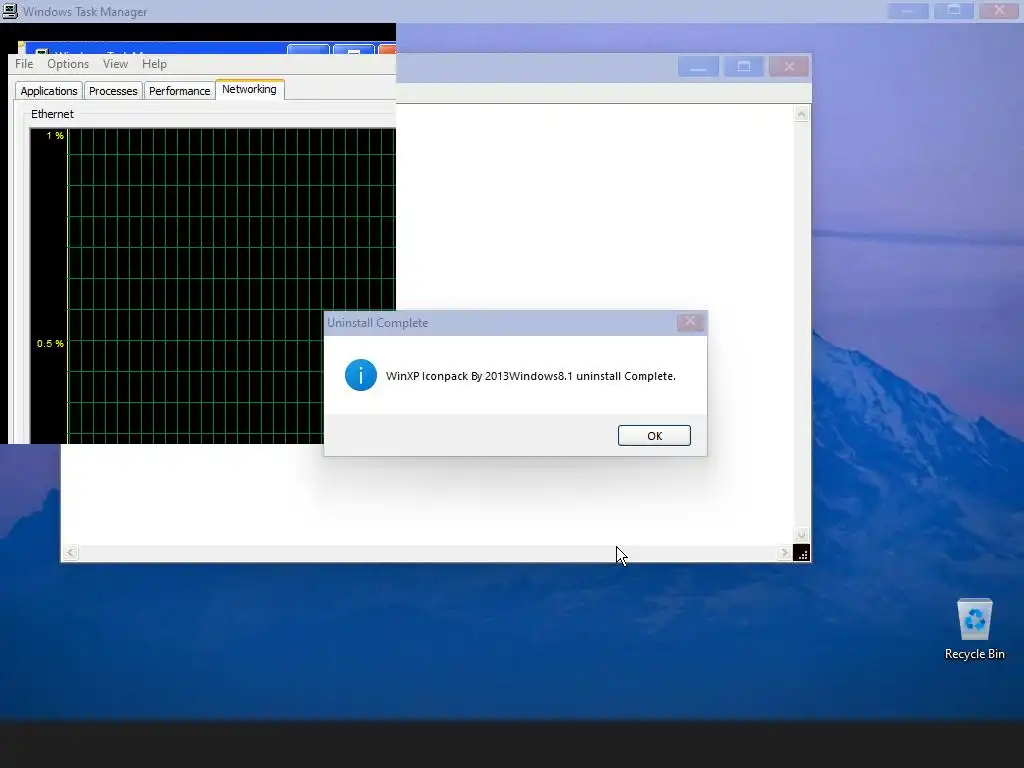The width and height of the screenshot is (1024, 768).
Task: Close the outer Windows Task Manager window
Action: [x=999, y=10]
